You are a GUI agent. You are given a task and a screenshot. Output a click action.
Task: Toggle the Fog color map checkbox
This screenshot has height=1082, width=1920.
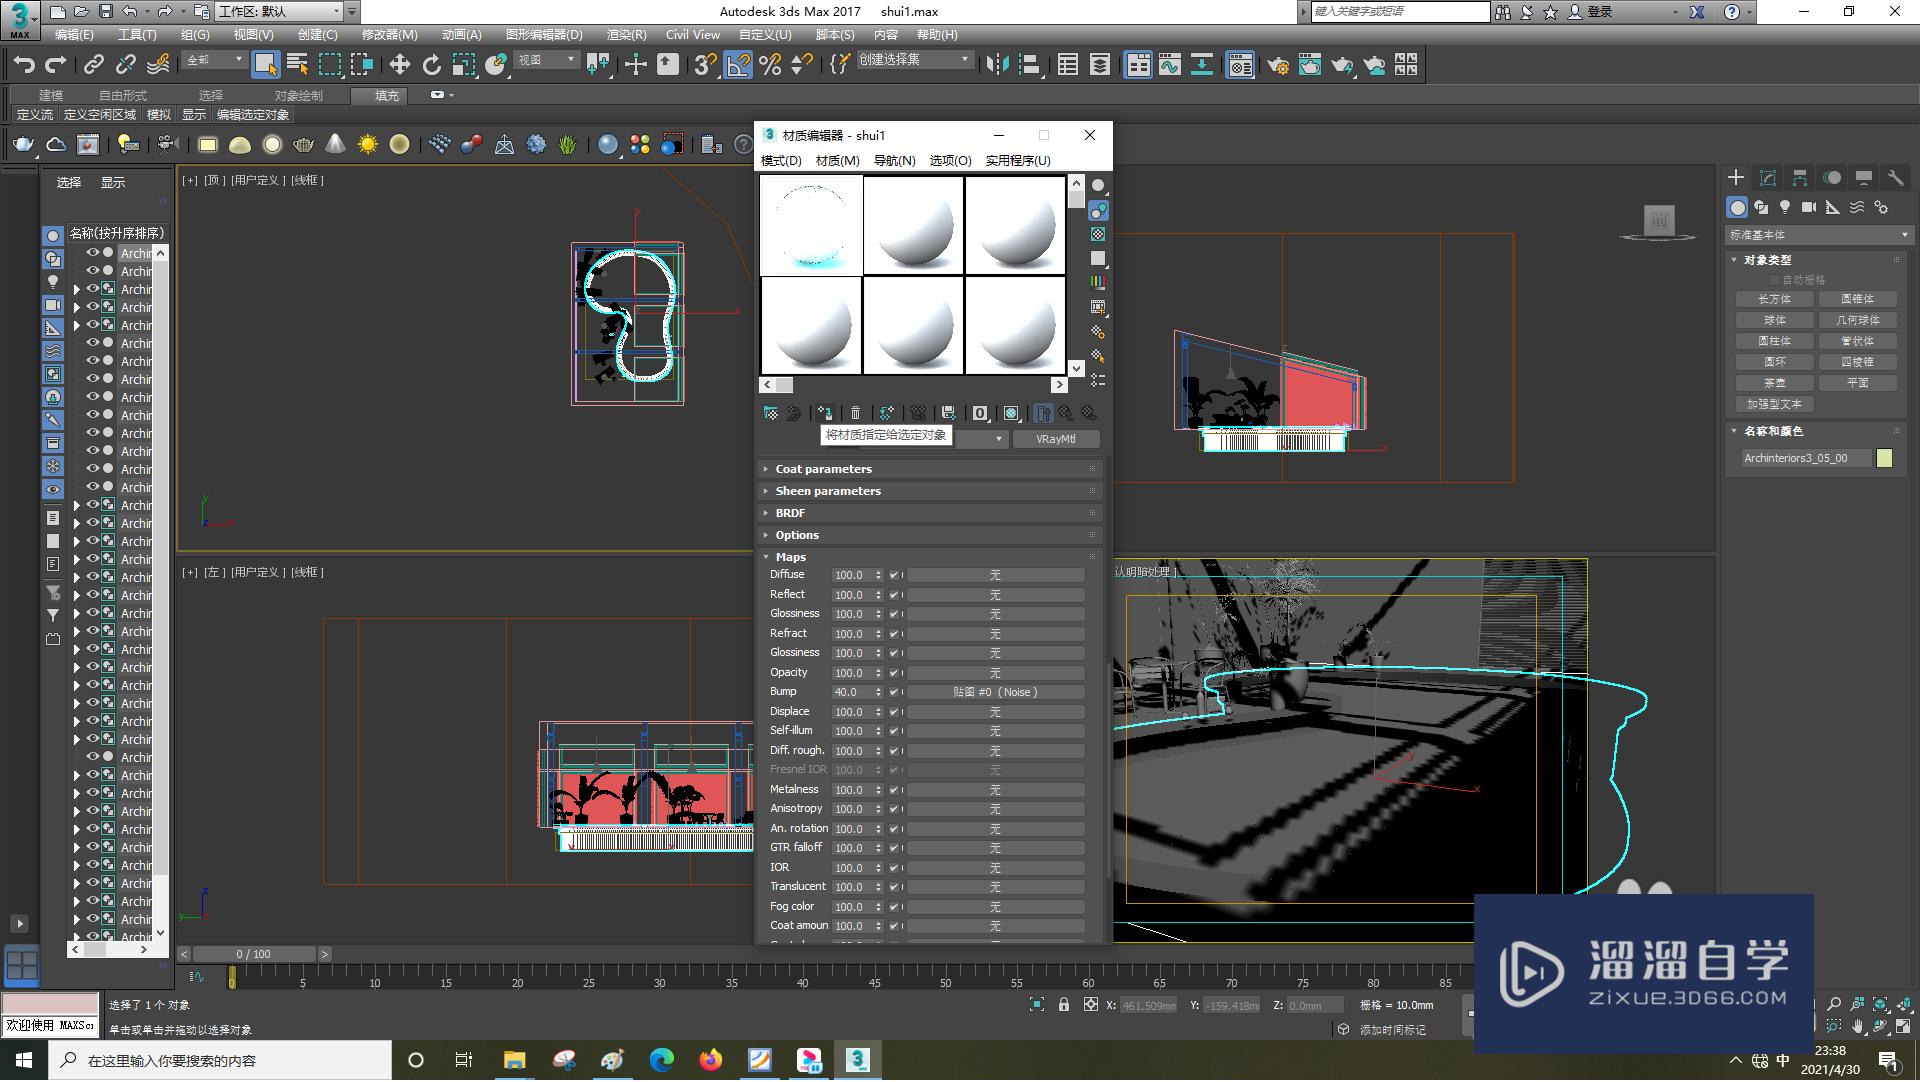(894, 907)
